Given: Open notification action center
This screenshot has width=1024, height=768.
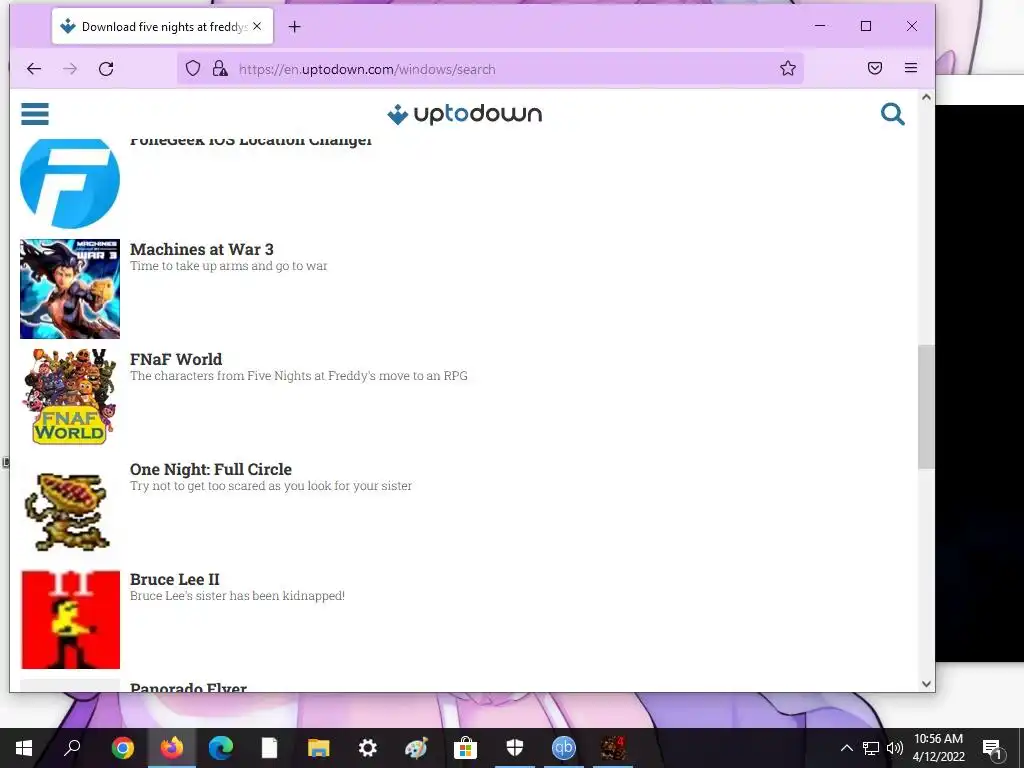Looking at the screenshot, I should 993,748.
